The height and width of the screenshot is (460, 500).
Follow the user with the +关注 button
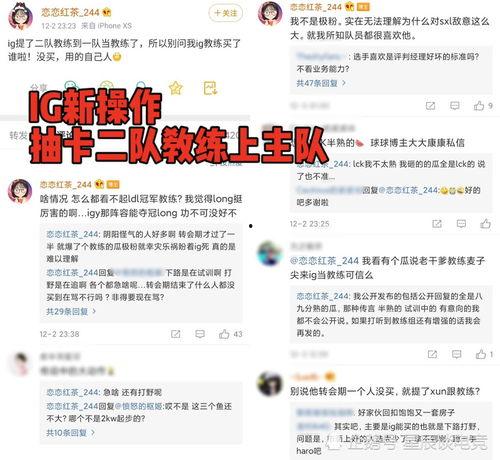(x=226, y=13)
